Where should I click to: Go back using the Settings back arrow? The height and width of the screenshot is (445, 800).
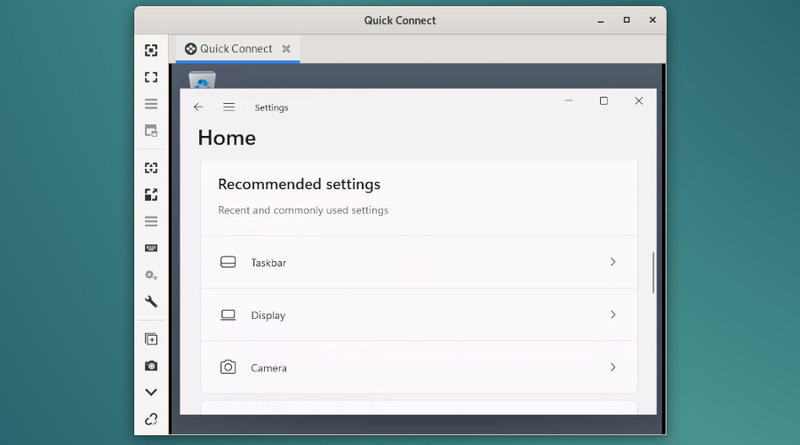click(x=198, y=107)
